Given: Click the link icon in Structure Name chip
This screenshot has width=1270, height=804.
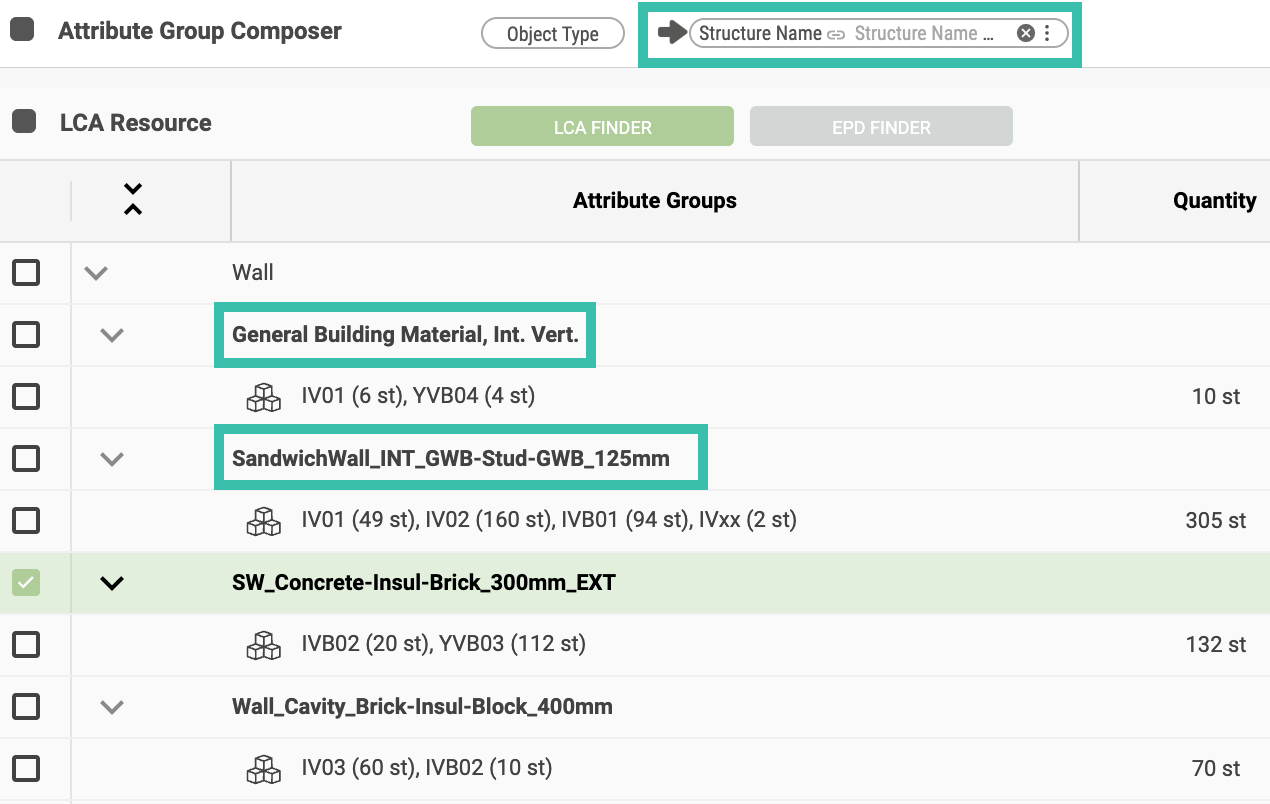Looking at the screenshot, I should tap(837, 34).
